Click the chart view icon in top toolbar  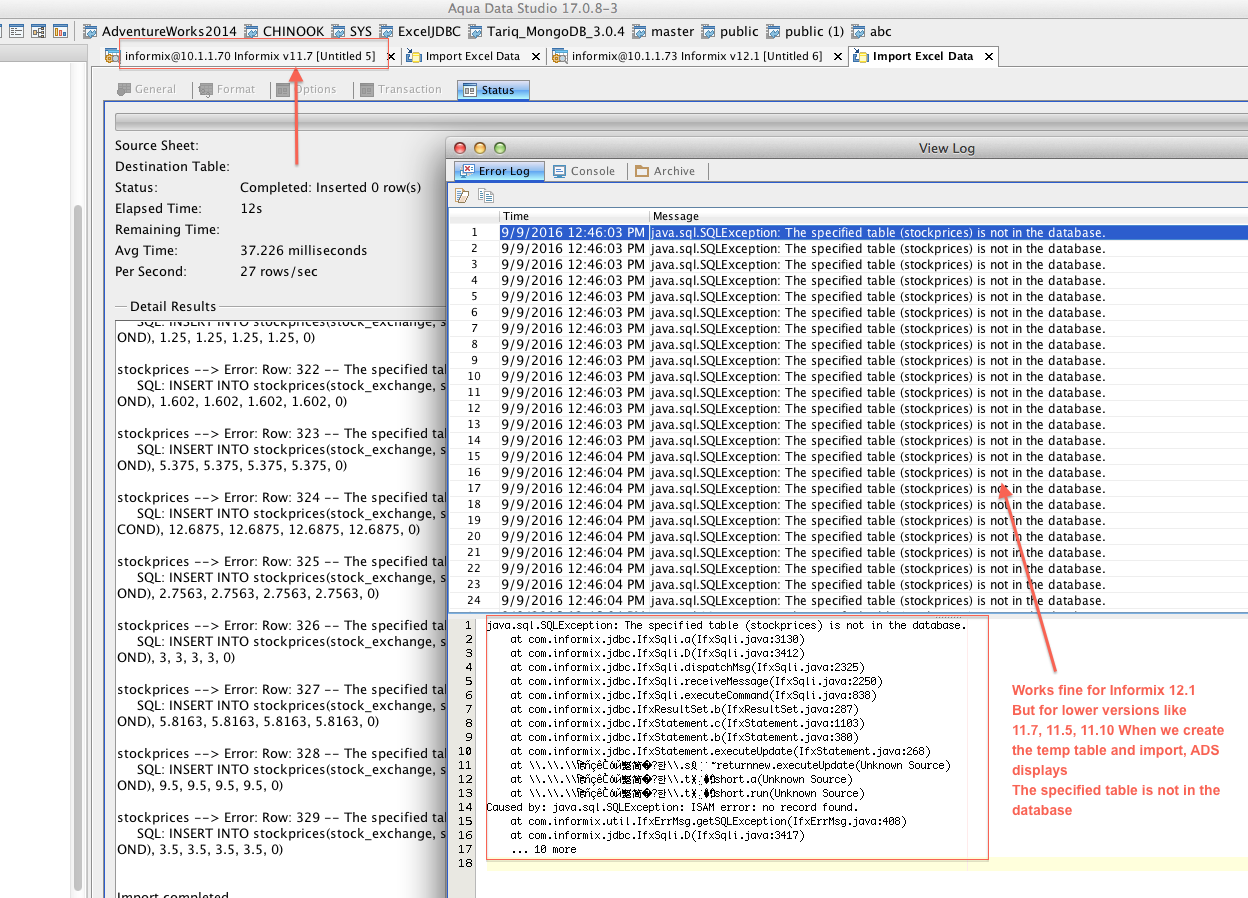pyautogui.click(x=60, y=31)
